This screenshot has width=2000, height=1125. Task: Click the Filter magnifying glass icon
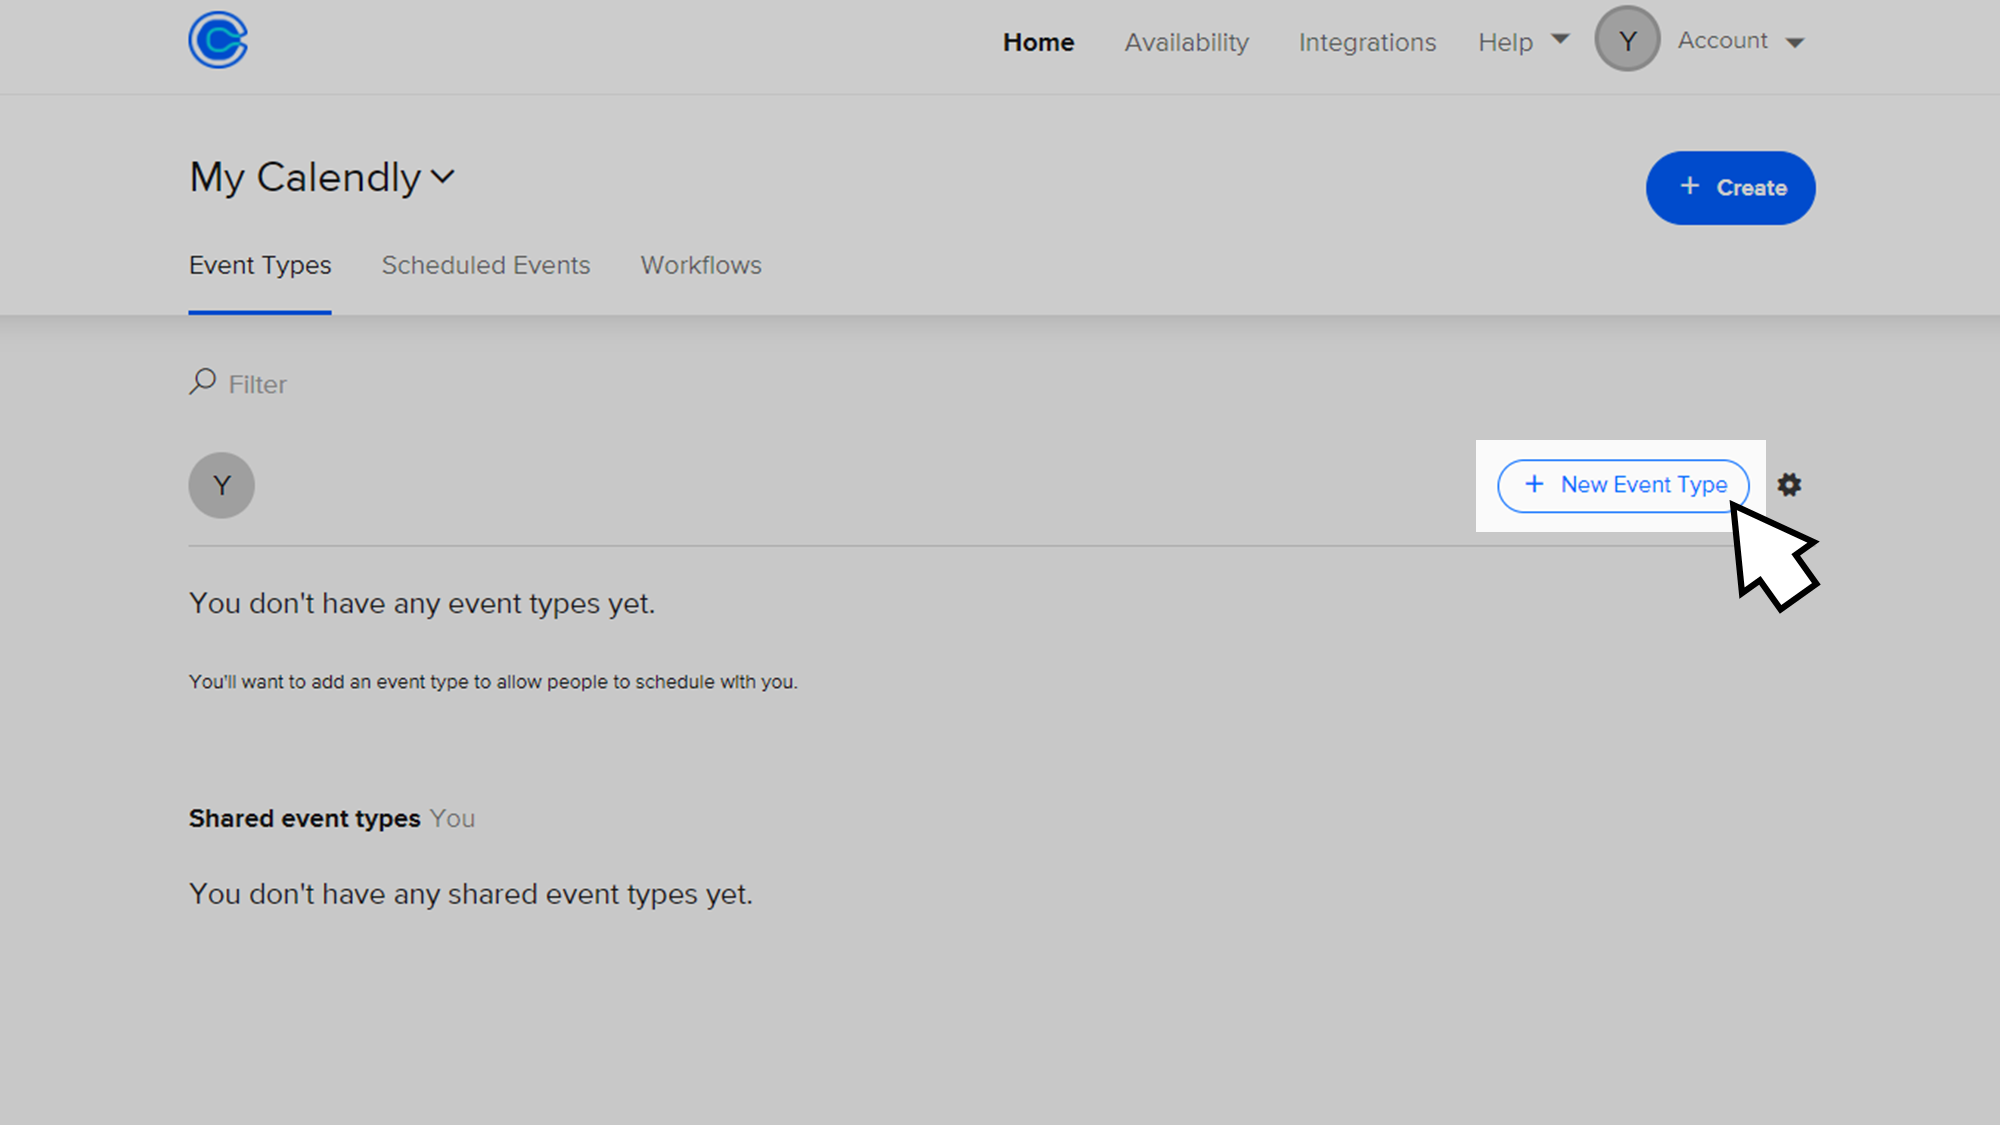[202, 381]
